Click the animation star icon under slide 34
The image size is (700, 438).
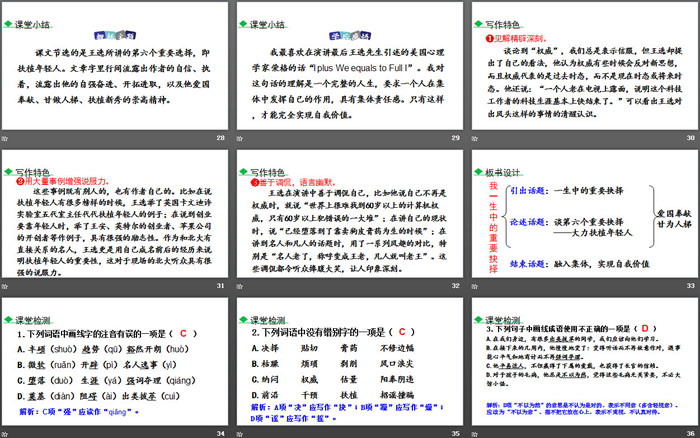coord(5,434)
